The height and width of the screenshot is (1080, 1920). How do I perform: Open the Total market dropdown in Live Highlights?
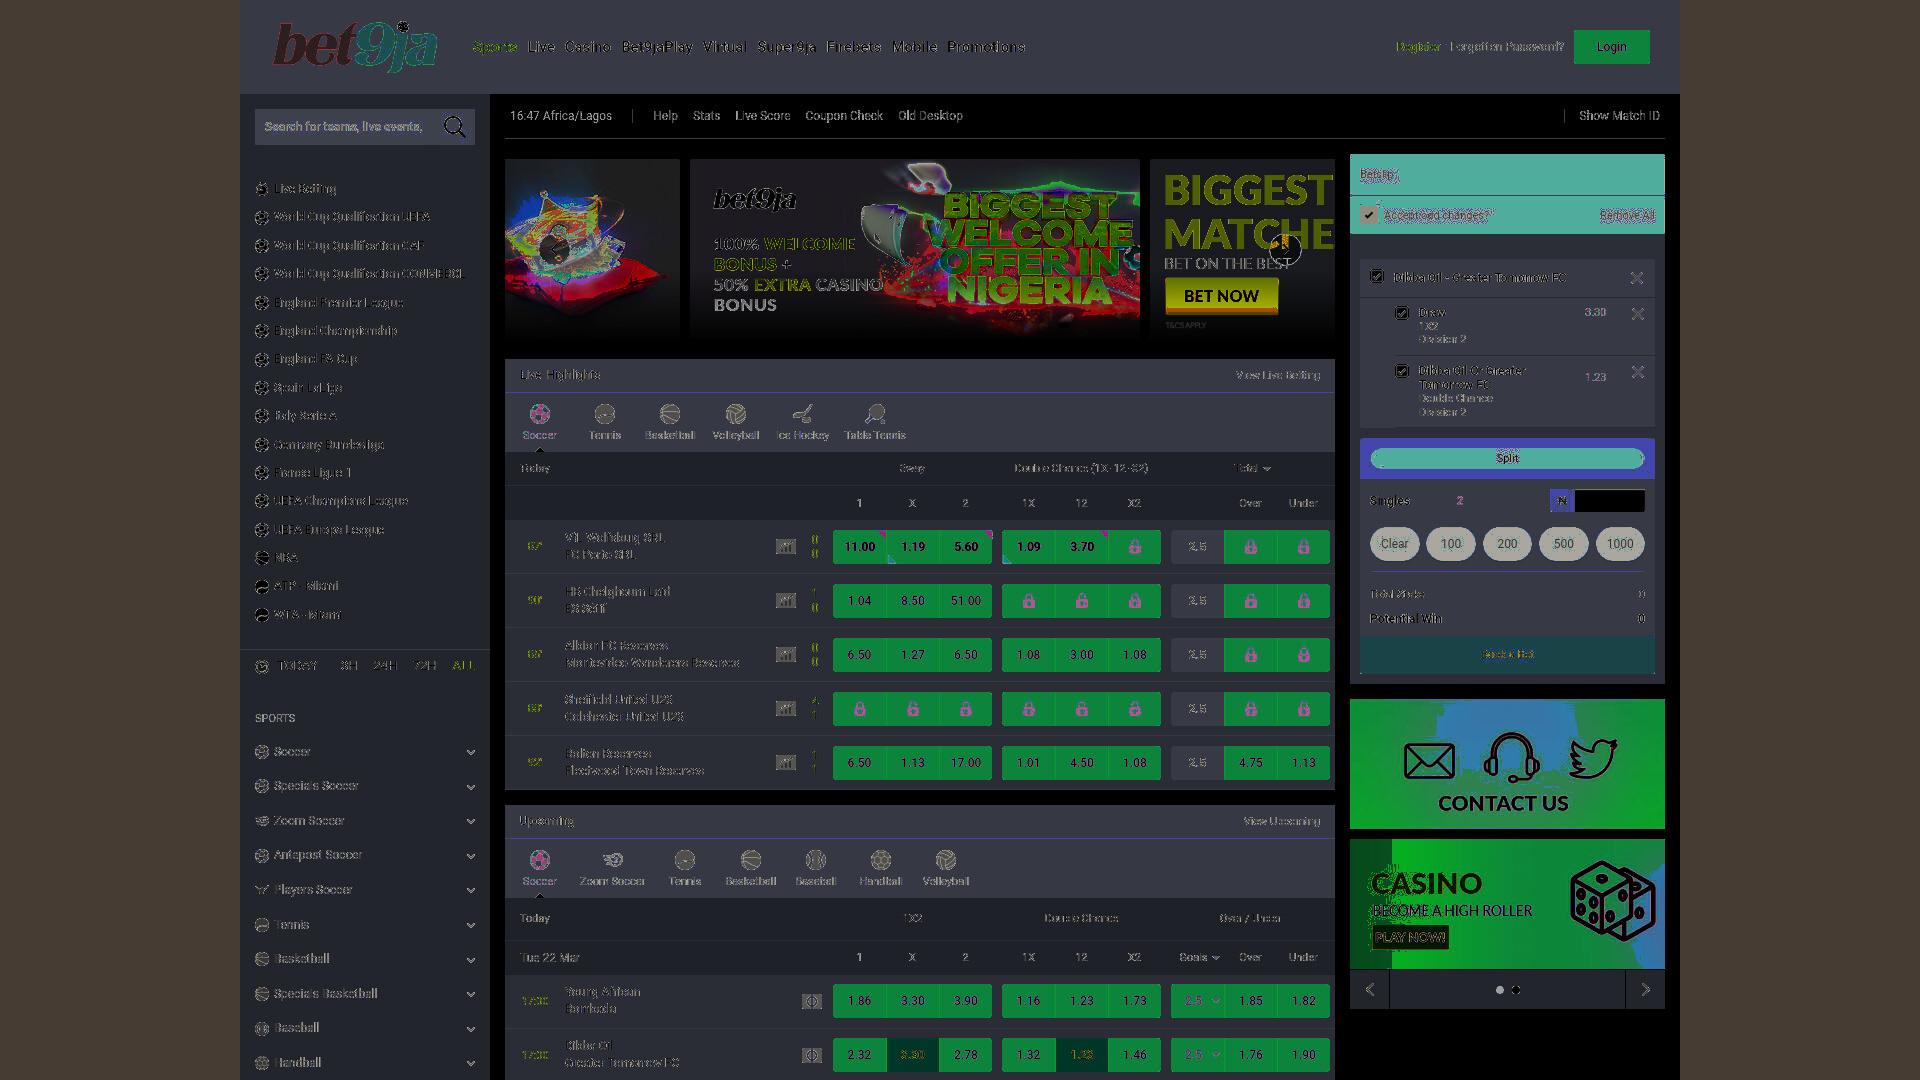pyautogui.click(x=1251, y=468)
